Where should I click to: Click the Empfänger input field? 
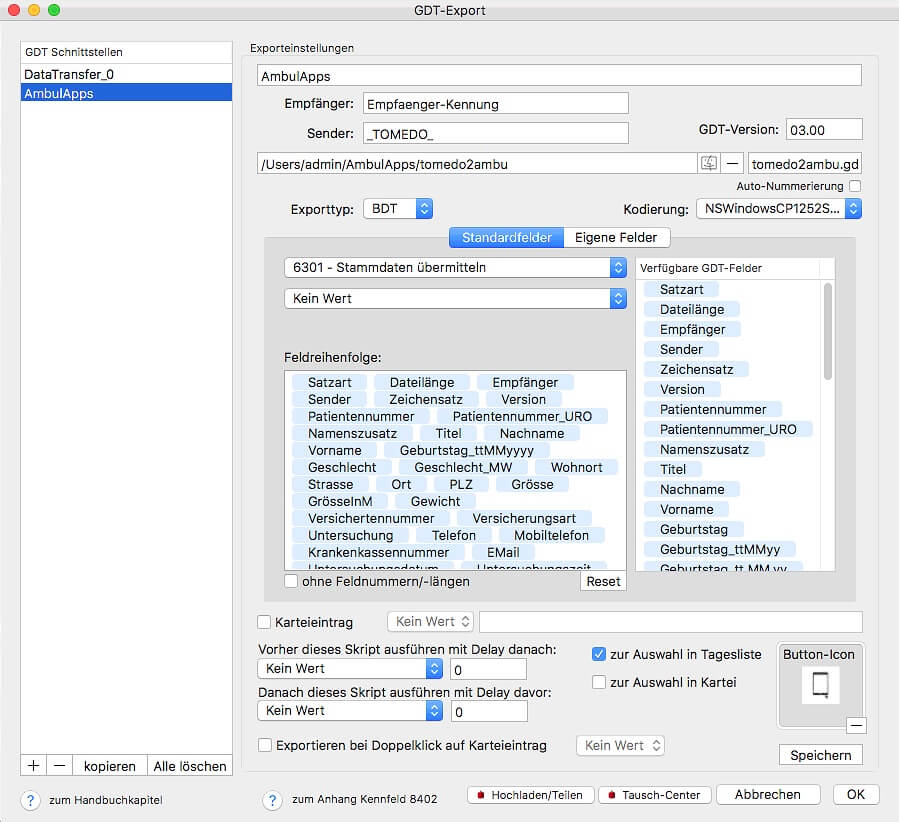[x=495, y=104]
